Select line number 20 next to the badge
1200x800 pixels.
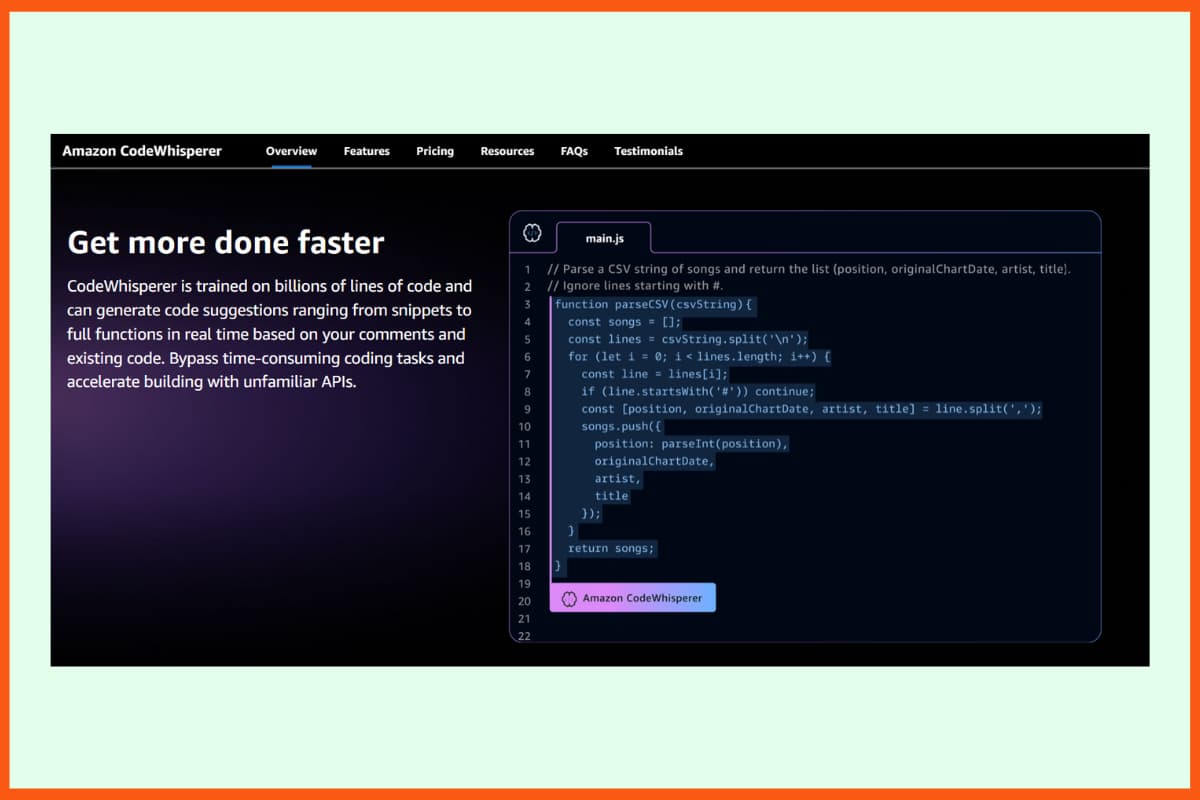pos(524,600)
